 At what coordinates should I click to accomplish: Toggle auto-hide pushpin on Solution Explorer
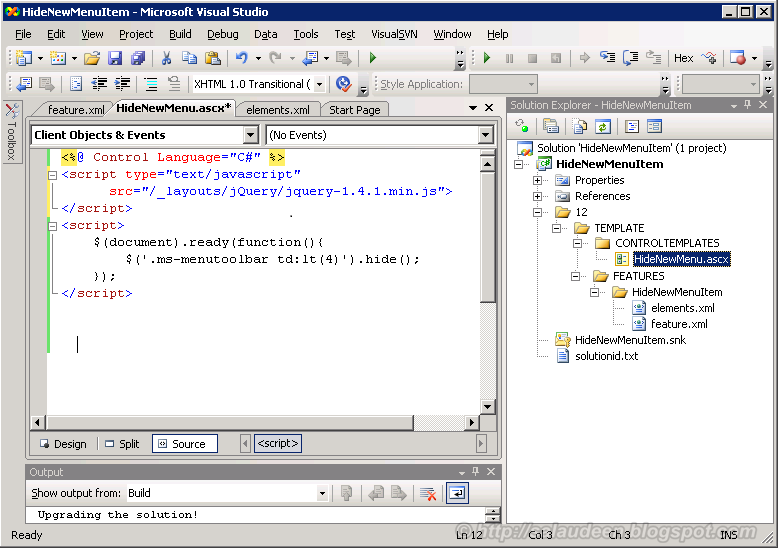(748, 105)
